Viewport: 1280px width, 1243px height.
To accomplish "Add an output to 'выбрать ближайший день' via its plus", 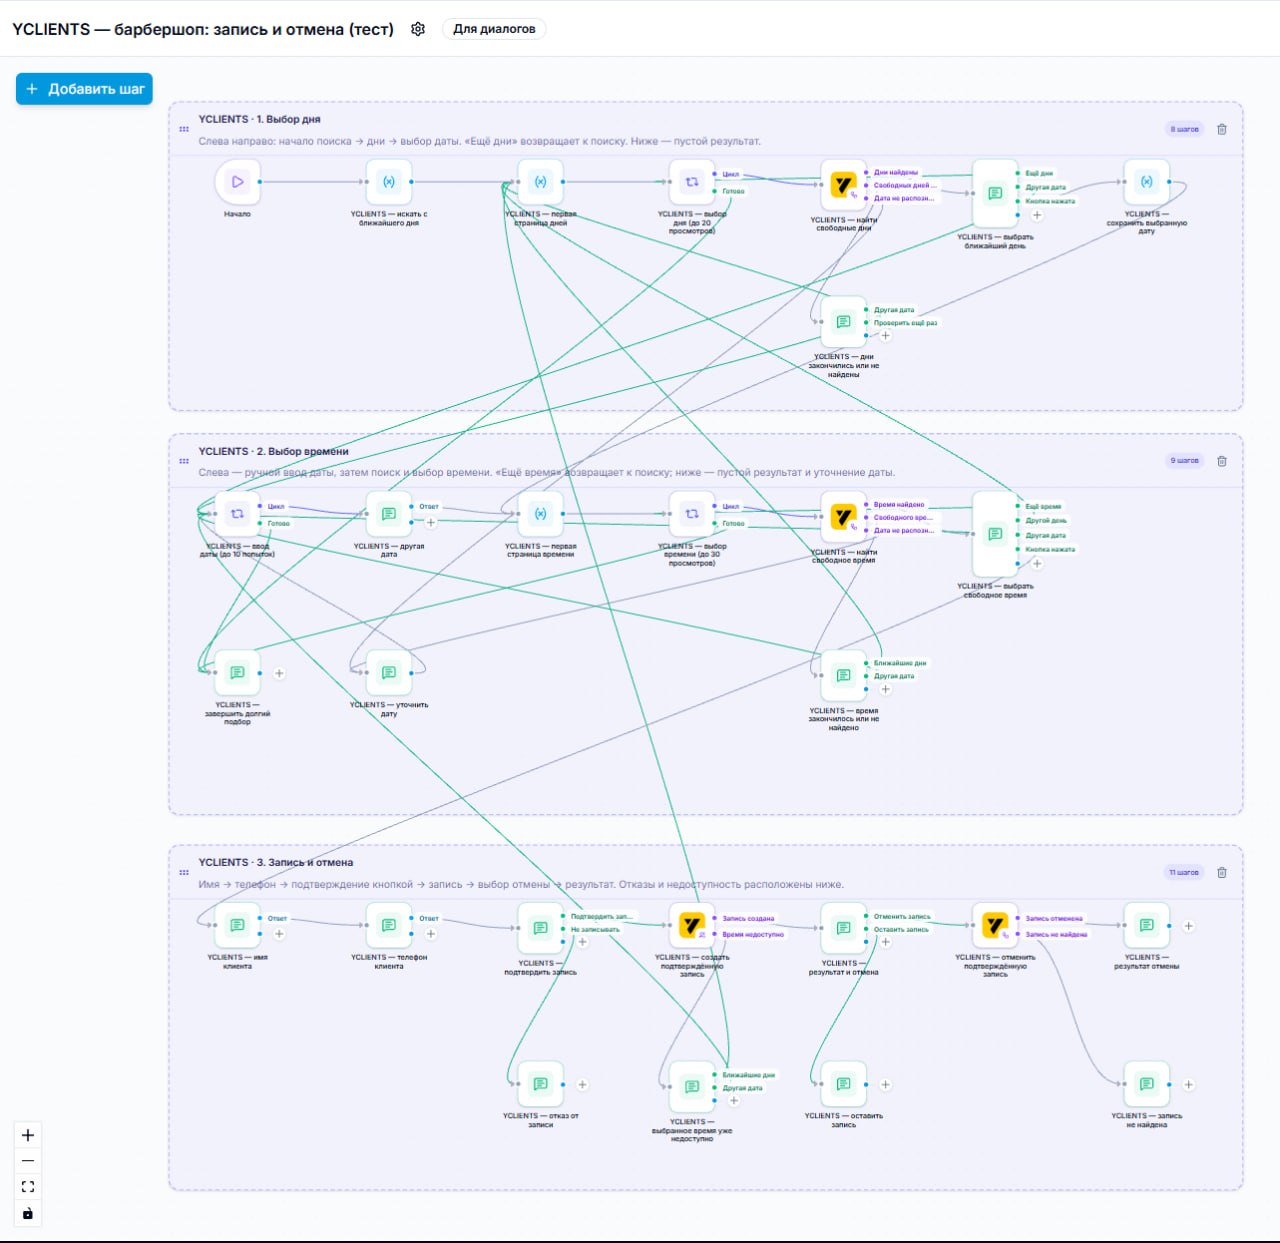I will (x=1037, y=215).
